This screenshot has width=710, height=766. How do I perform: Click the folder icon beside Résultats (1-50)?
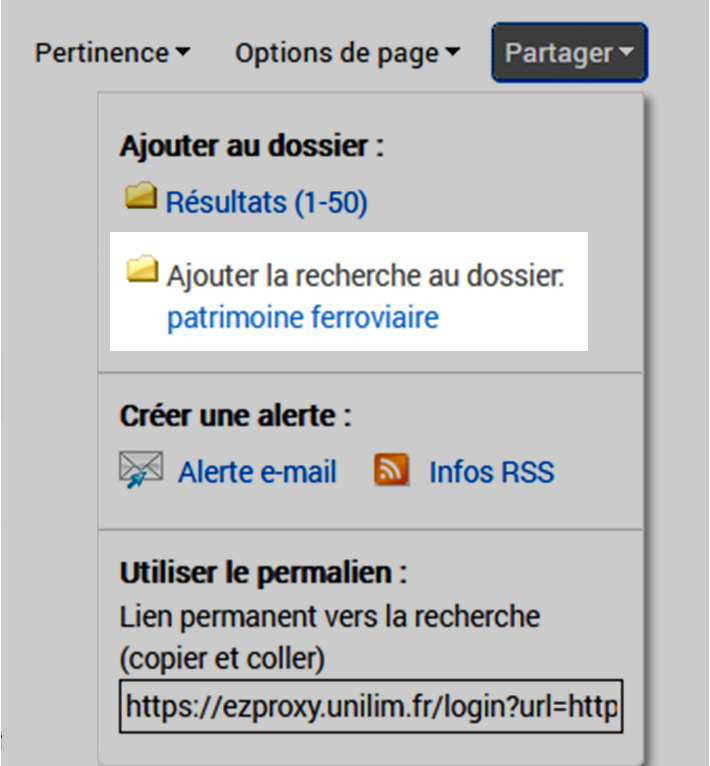pos(141,197)
